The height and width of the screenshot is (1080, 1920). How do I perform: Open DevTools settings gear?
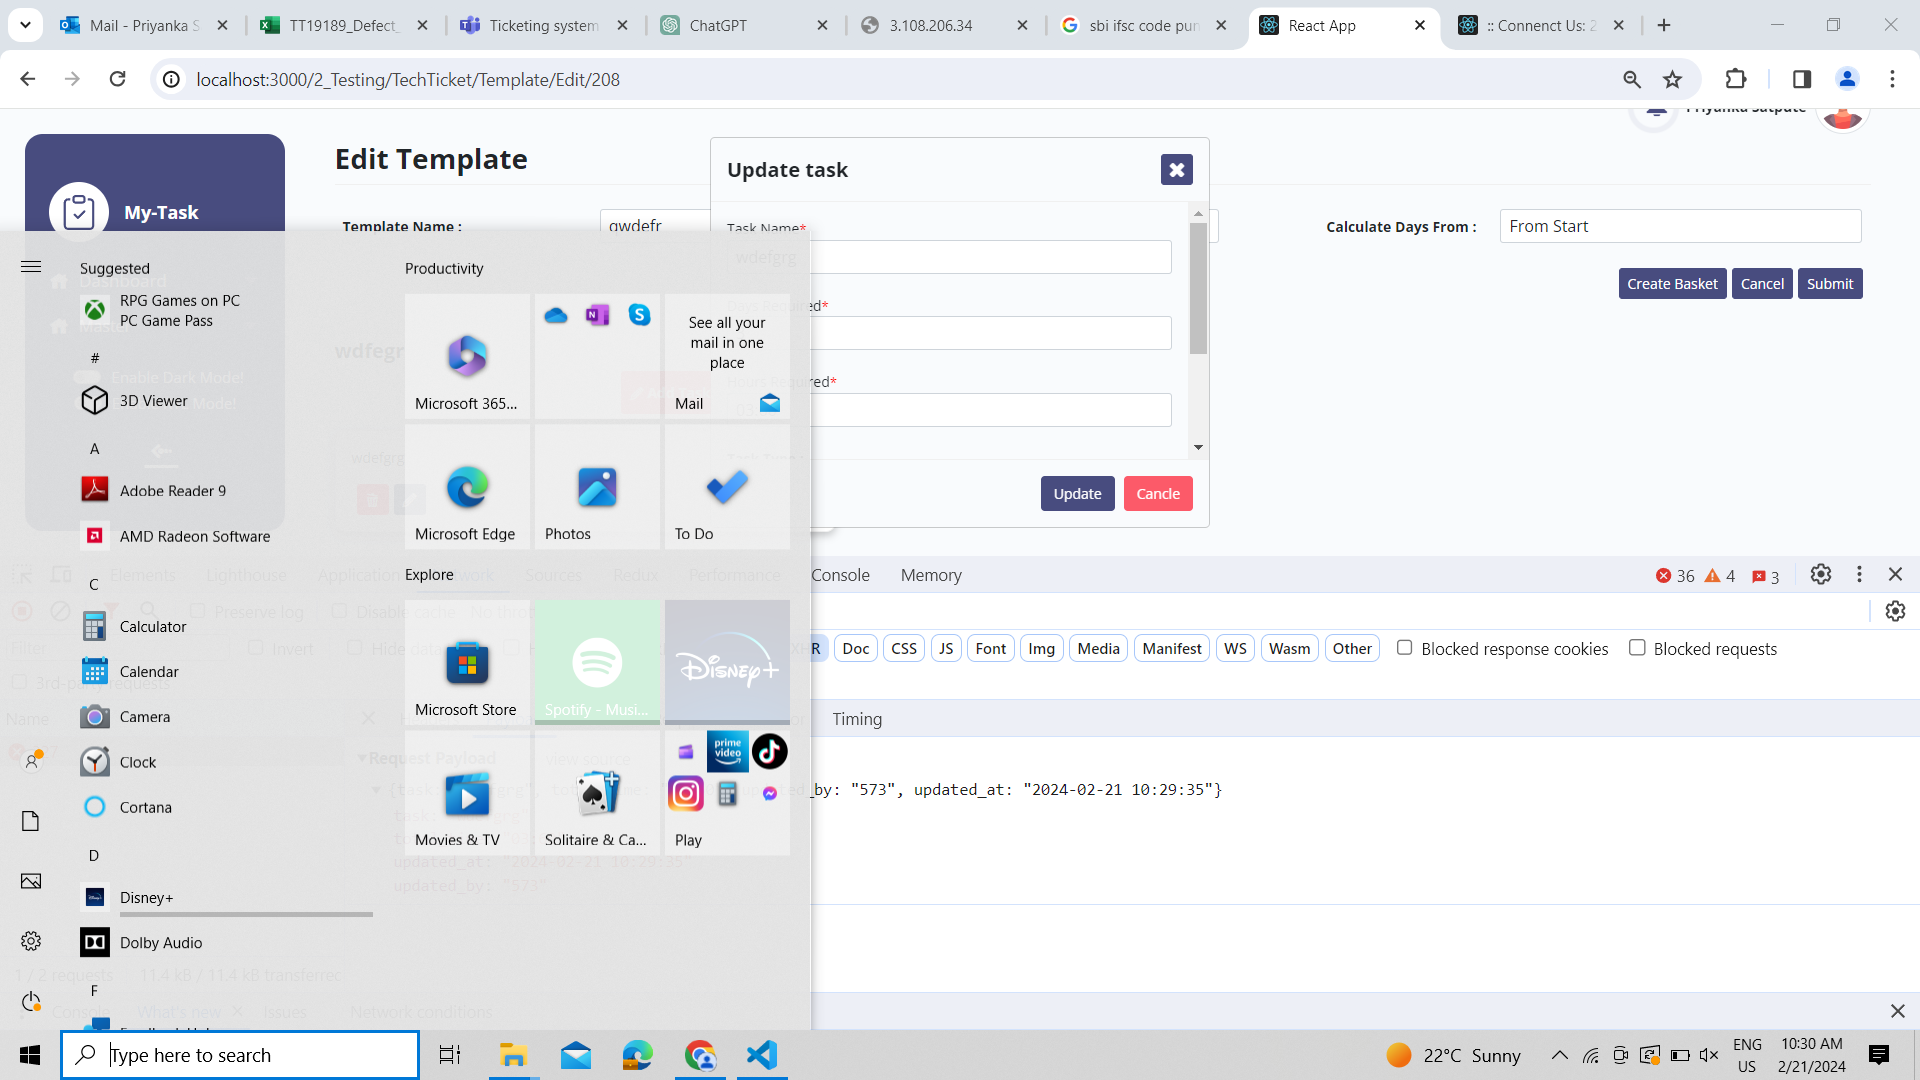(1821, 575)
